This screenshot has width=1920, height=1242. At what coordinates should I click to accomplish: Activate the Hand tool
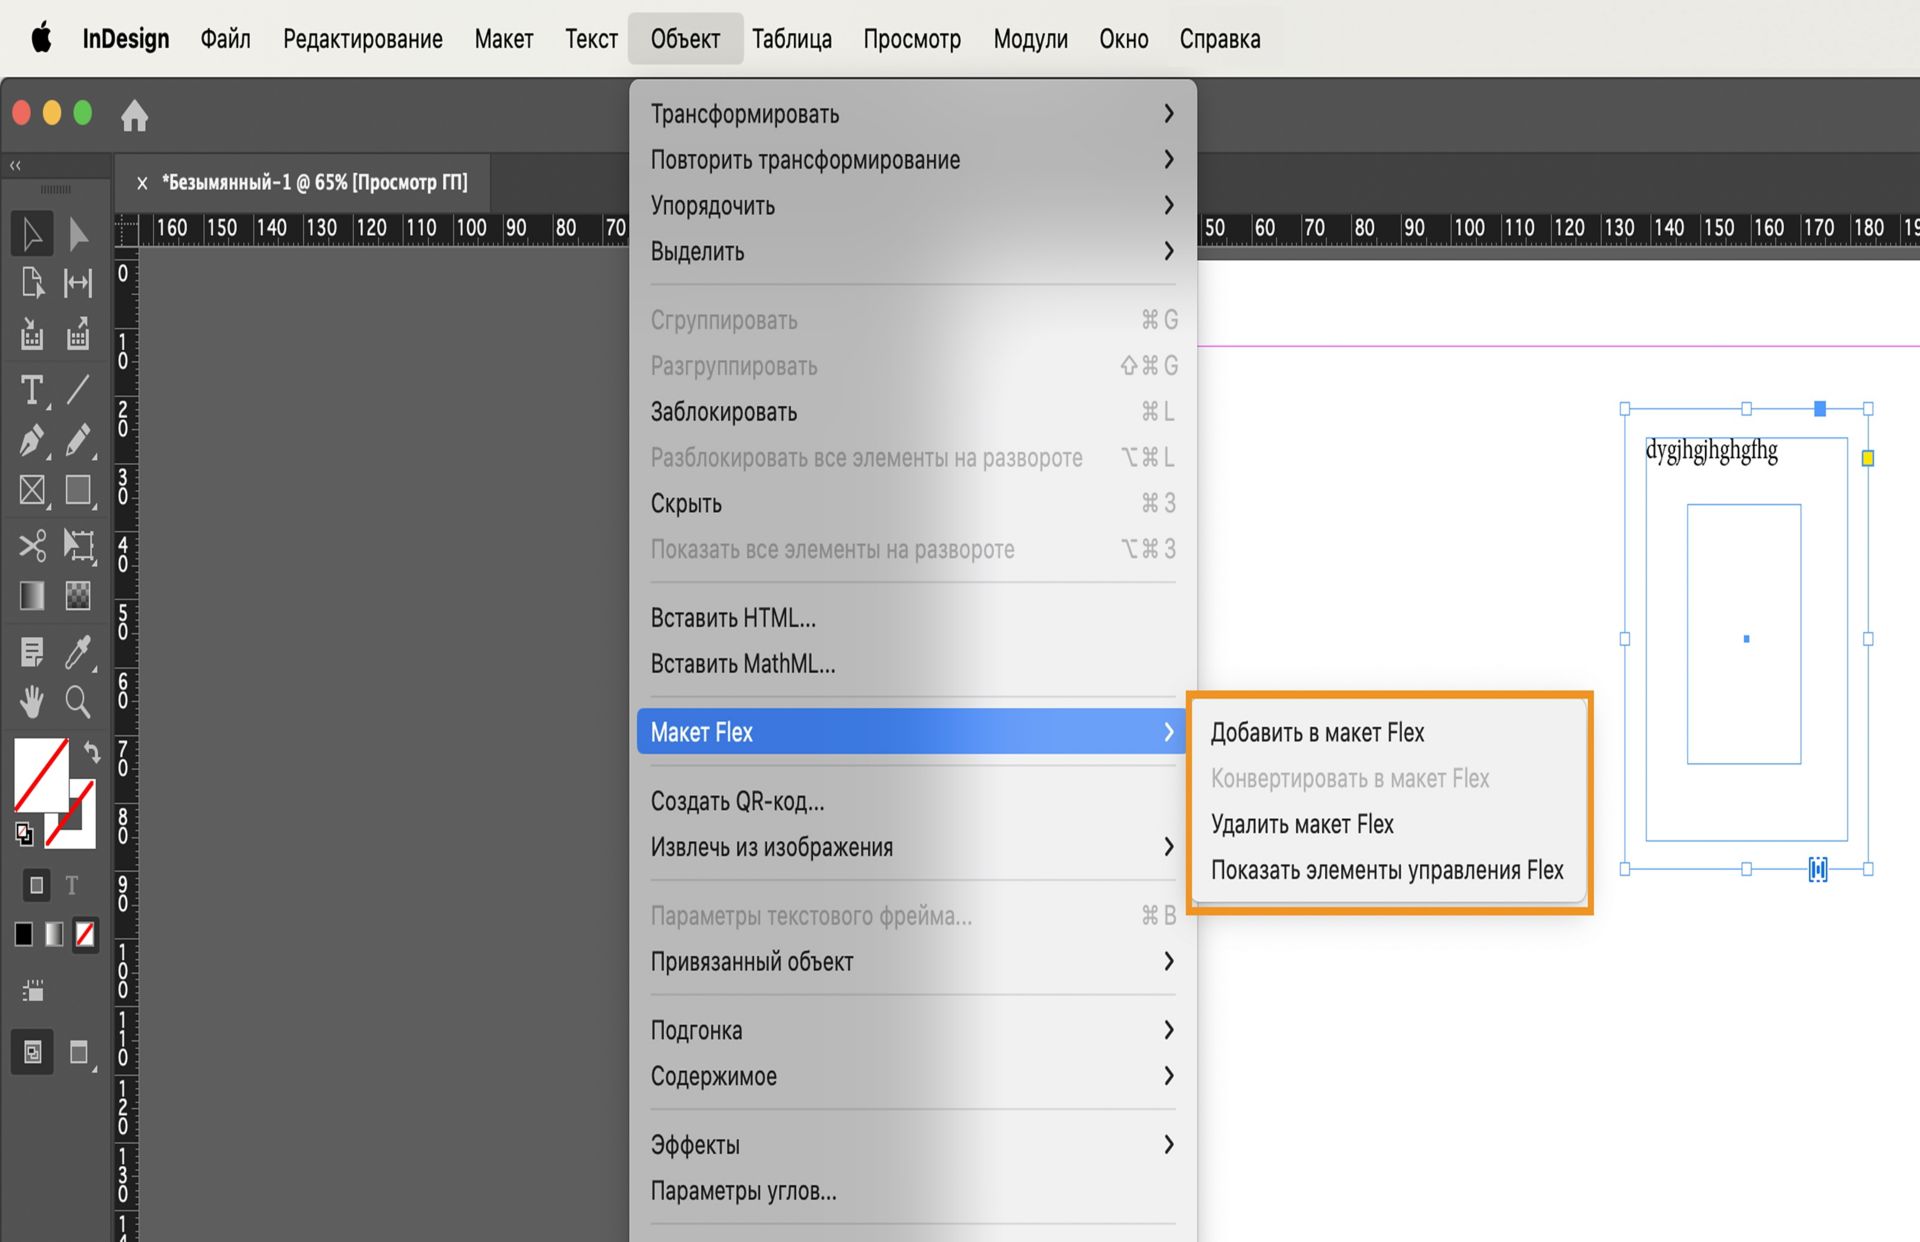pos(31,701)
